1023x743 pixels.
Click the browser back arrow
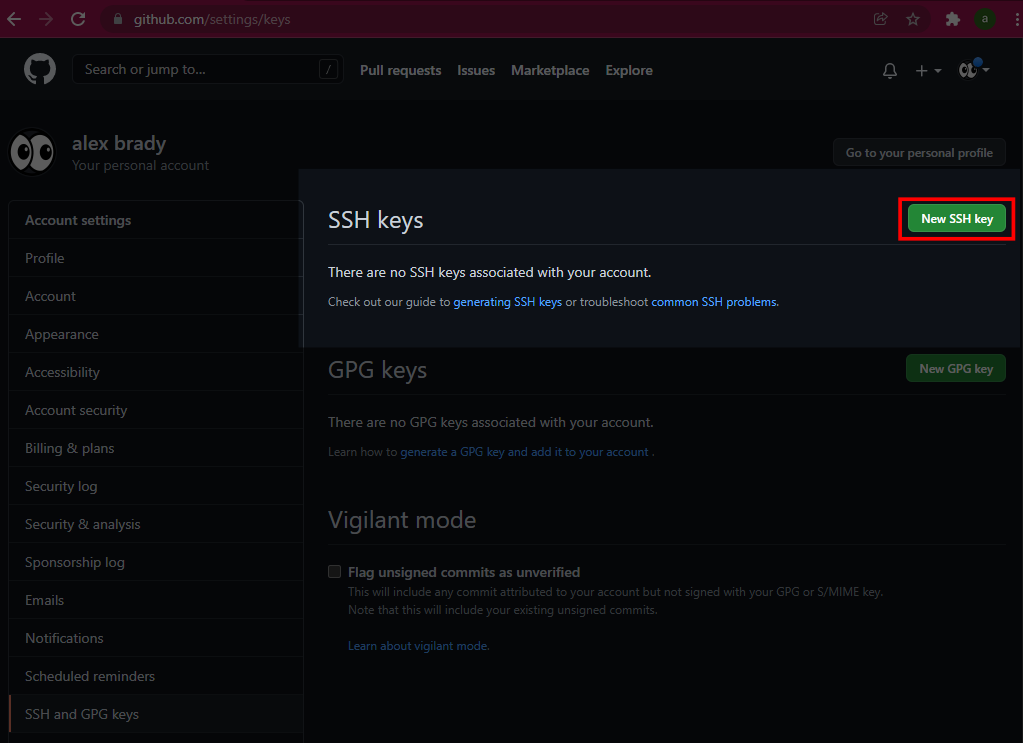[14, 19]
